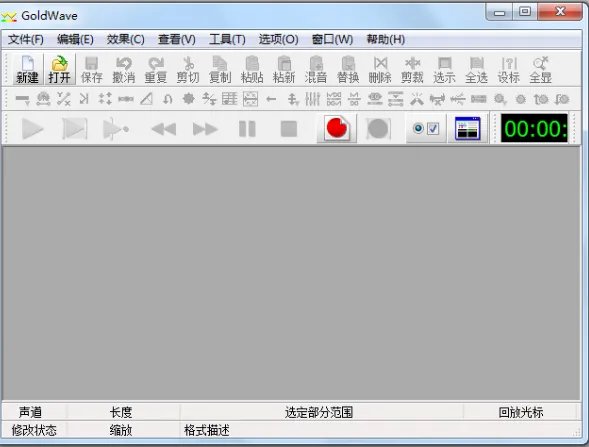Click the 删除 (Delete) icon
The height and width of the screenshot is (447, 589).
(380, 69)
